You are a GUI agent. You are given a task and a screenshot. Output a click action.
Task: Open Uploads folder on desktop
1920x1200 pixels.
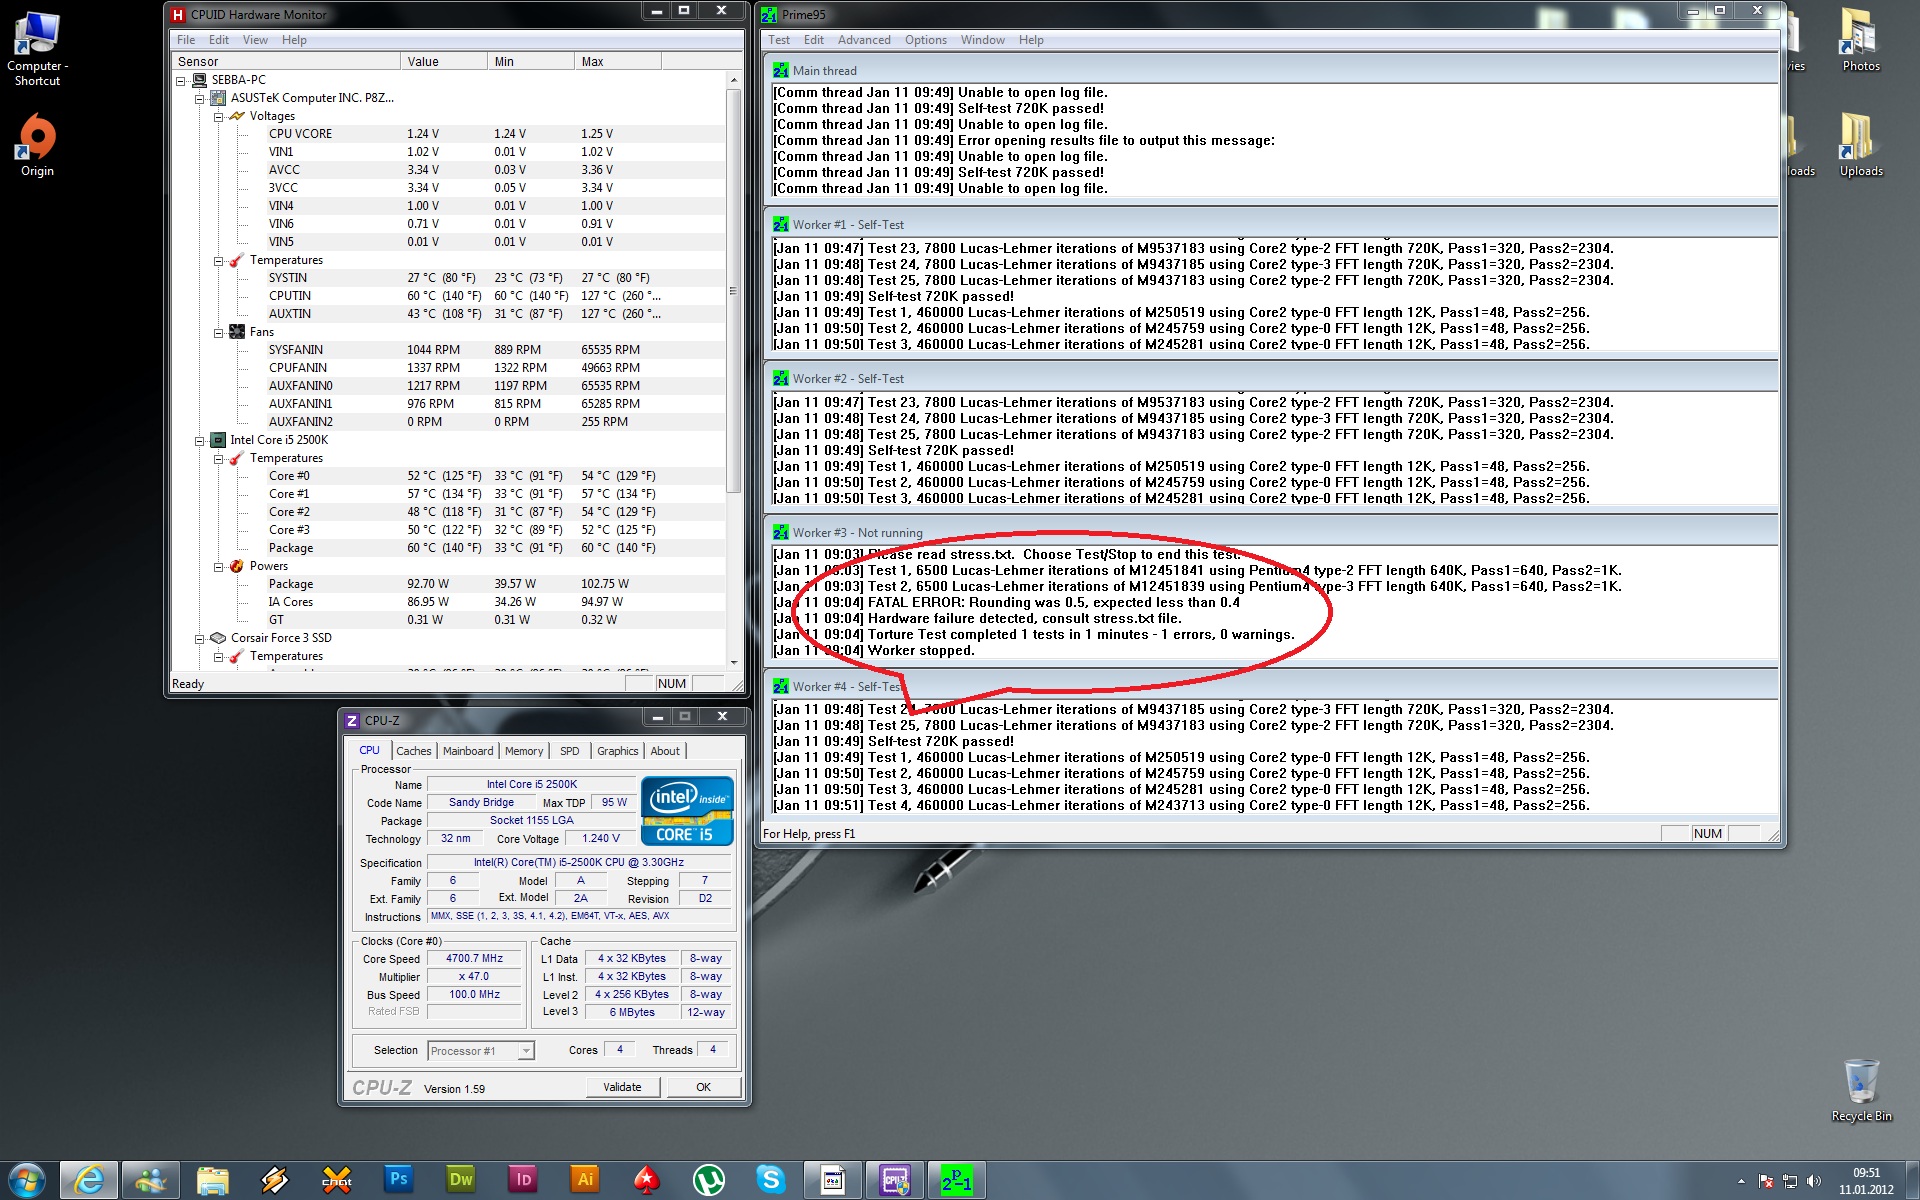pos(1861,145)
